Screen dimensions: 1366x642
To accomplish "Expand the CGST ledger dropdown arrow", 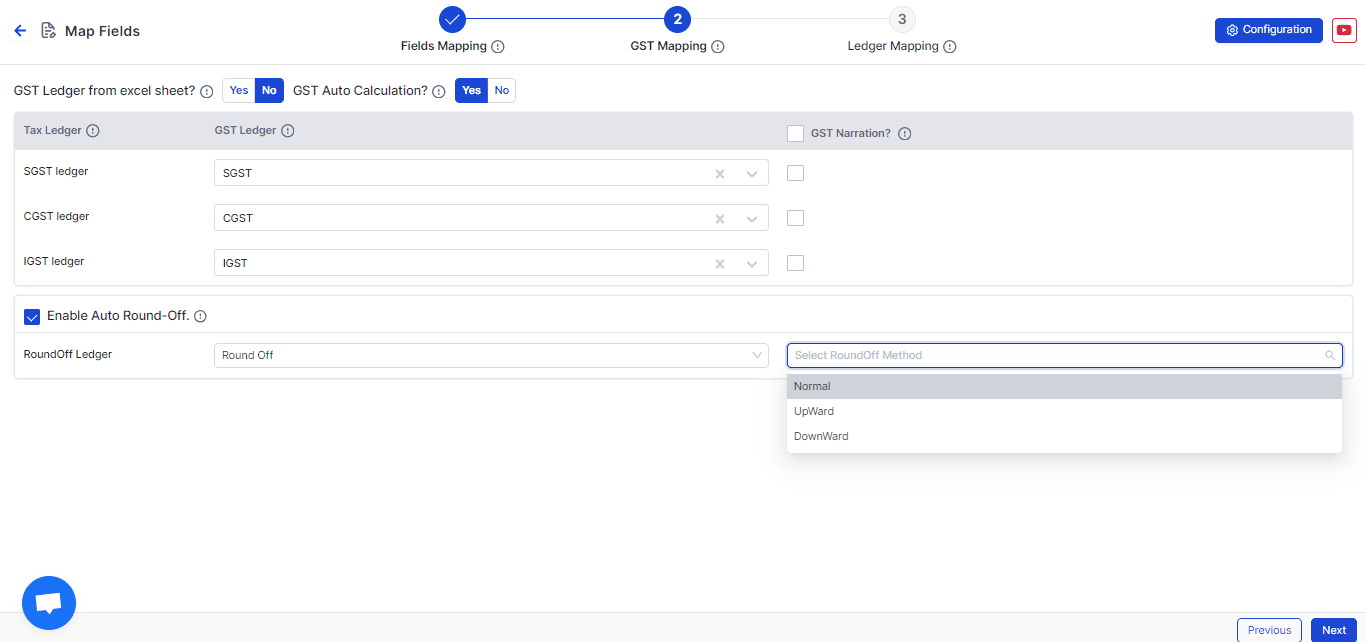I will [x=752, y=219].
